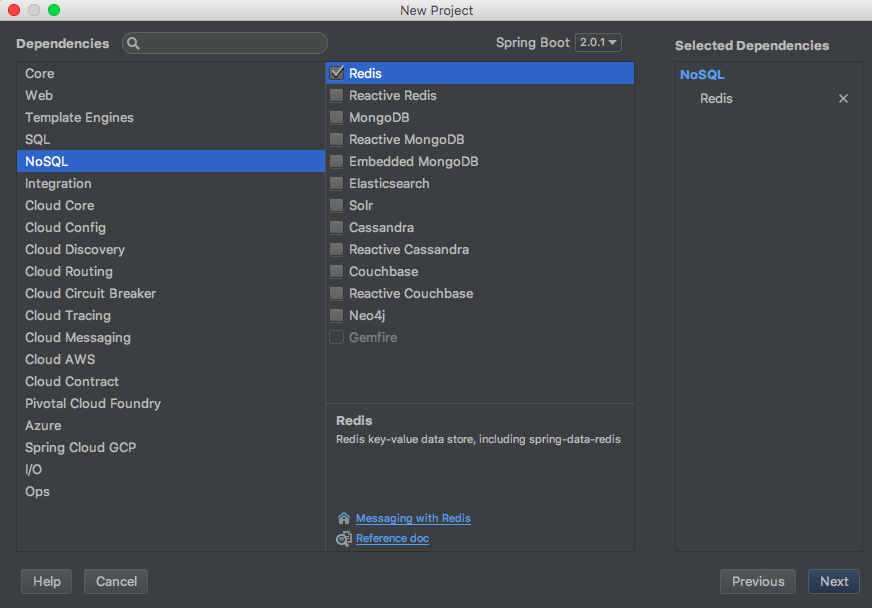Open the Messaging with Redis link

point(413,518)
